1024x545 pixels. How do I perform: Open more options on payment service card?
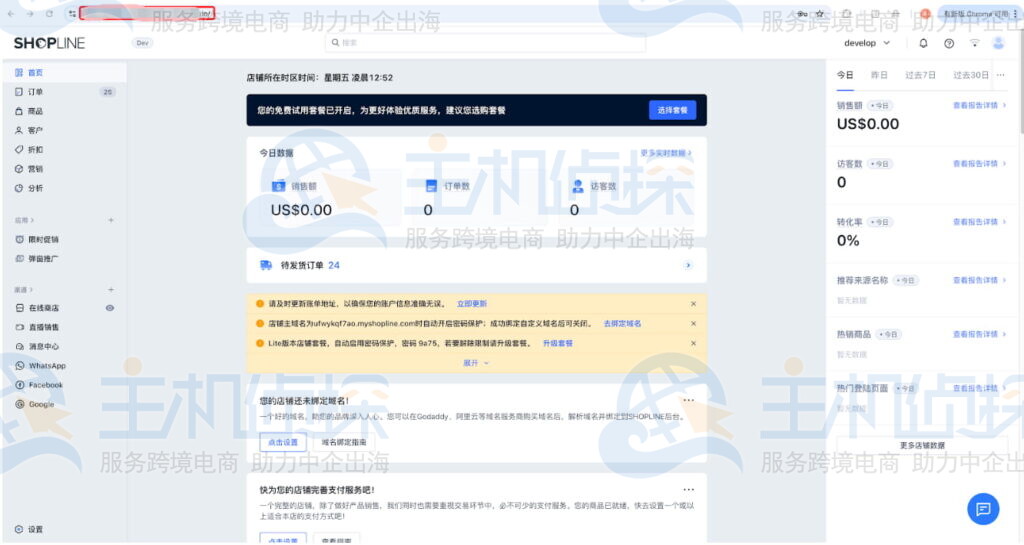[x=688, y=490]
